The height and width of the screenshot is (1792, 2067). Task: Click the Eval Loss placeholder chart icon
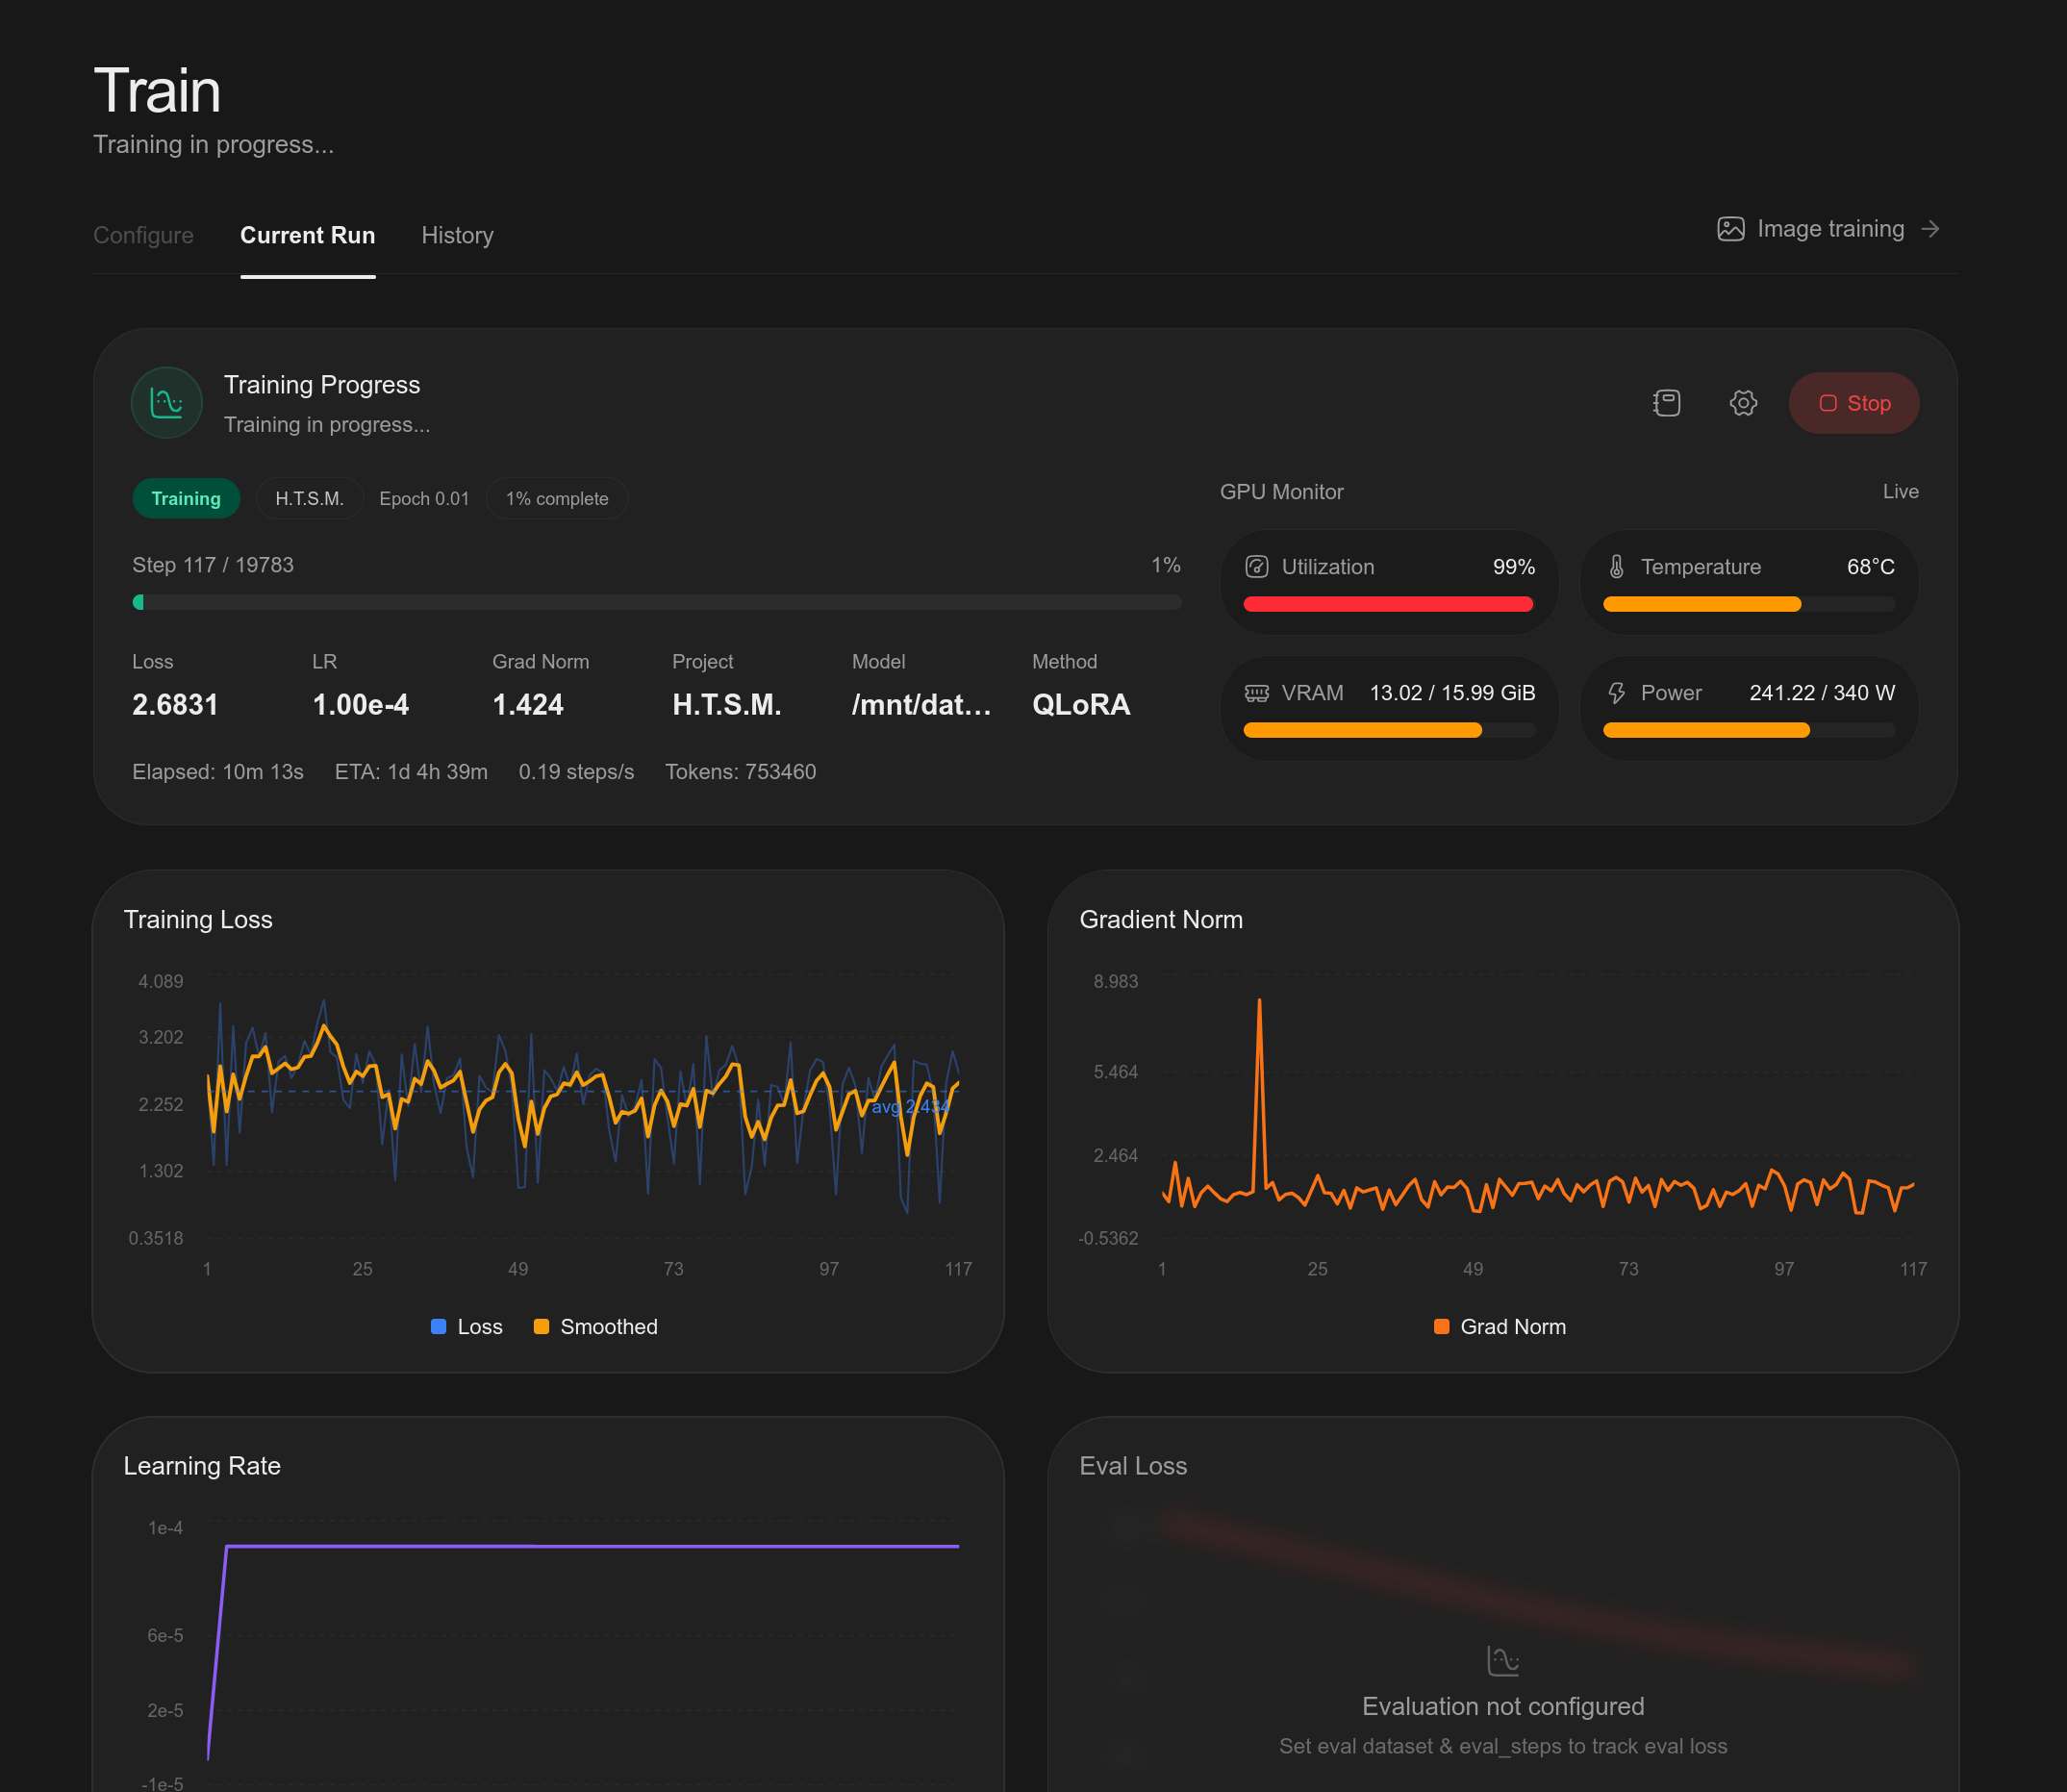(x=1503, y=1661)
